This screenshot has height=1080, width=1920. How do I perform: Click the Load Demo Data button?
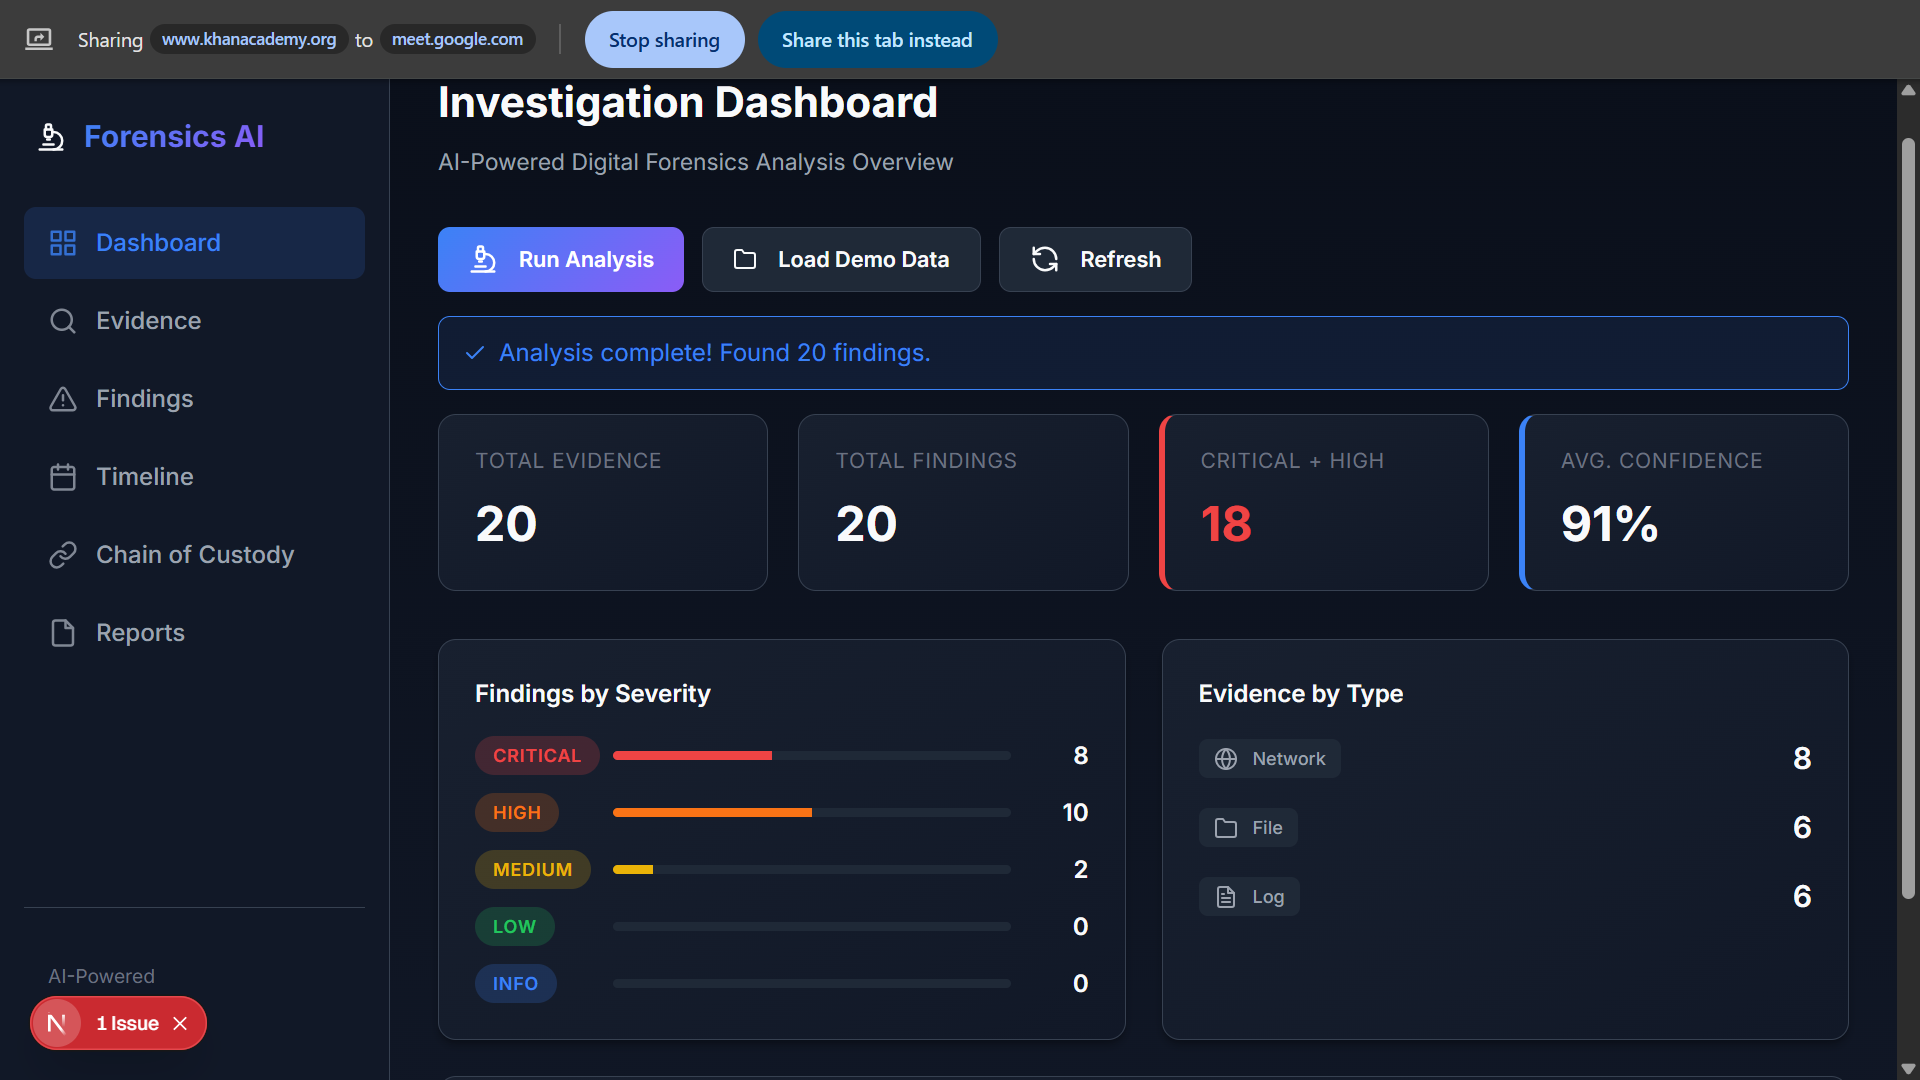tap(841, 259)
